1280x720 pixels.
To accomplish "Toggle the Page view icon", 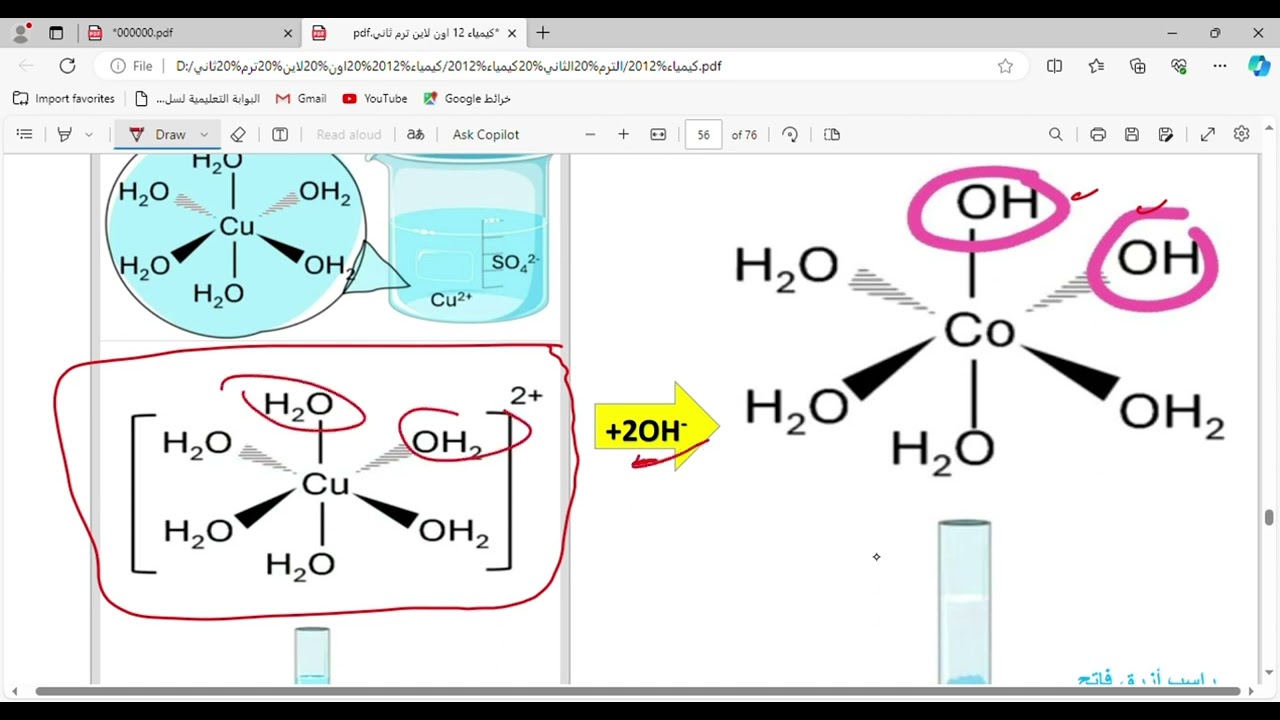I will click(x=832, y=134).
